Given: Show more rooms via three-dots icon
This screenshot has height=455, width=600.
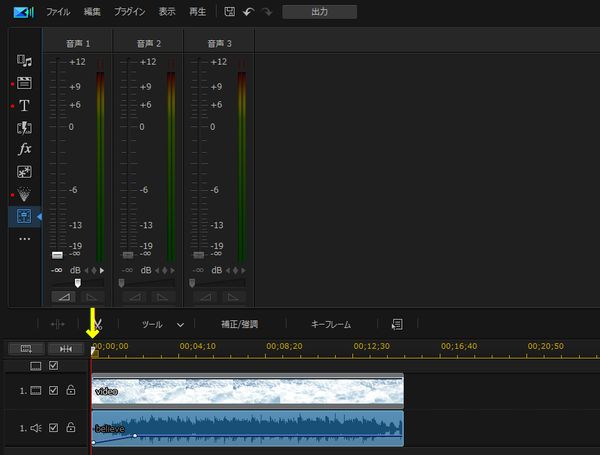Looking at the screenshot, I should point(25,239).
